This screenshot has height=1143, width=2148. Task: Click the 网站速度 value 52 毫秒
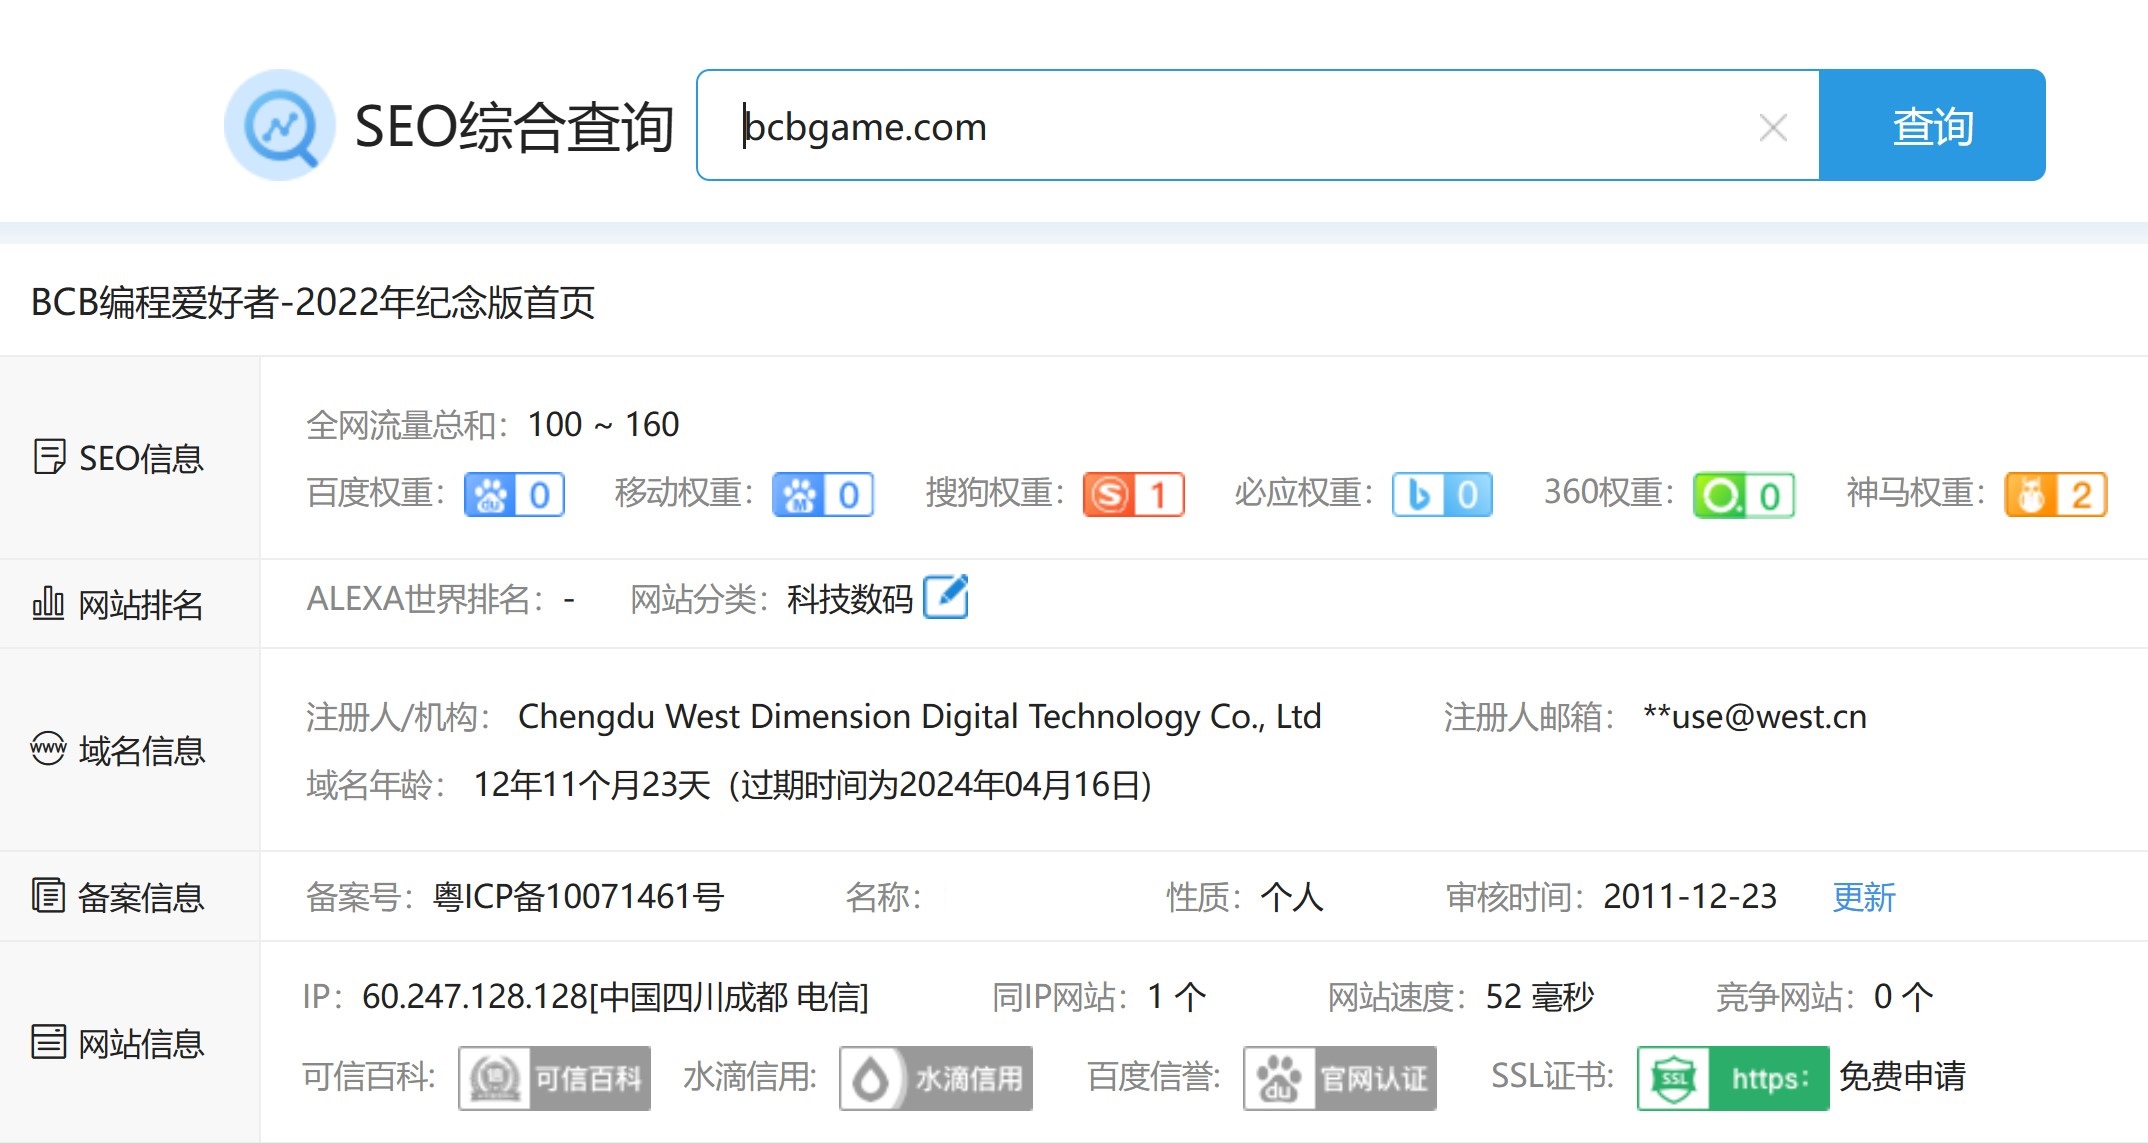coord(1540,997)
